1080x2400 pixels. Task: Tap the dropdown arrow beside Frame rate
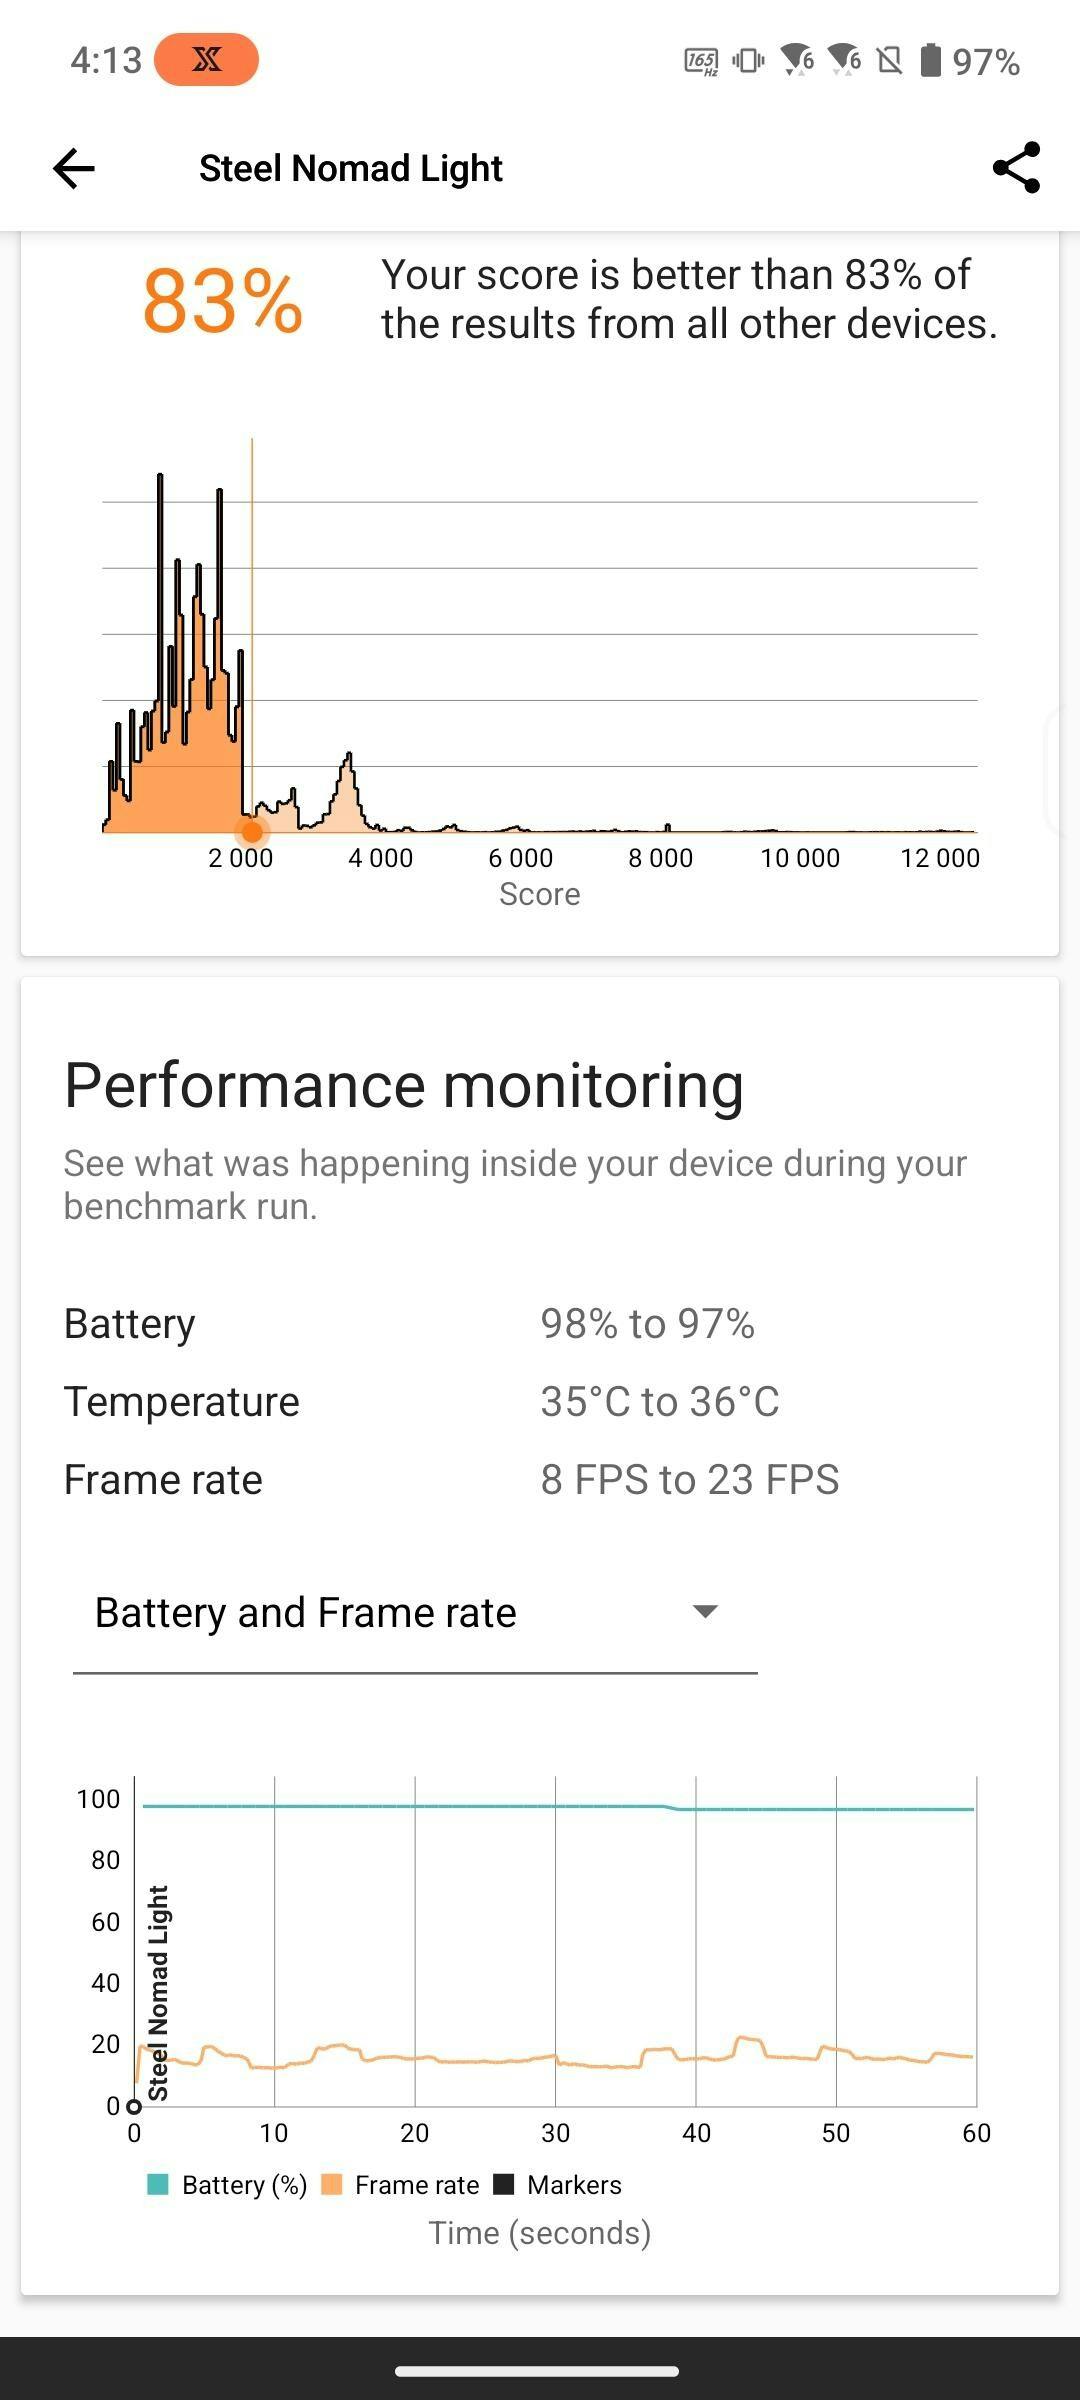click(706, 1612)
